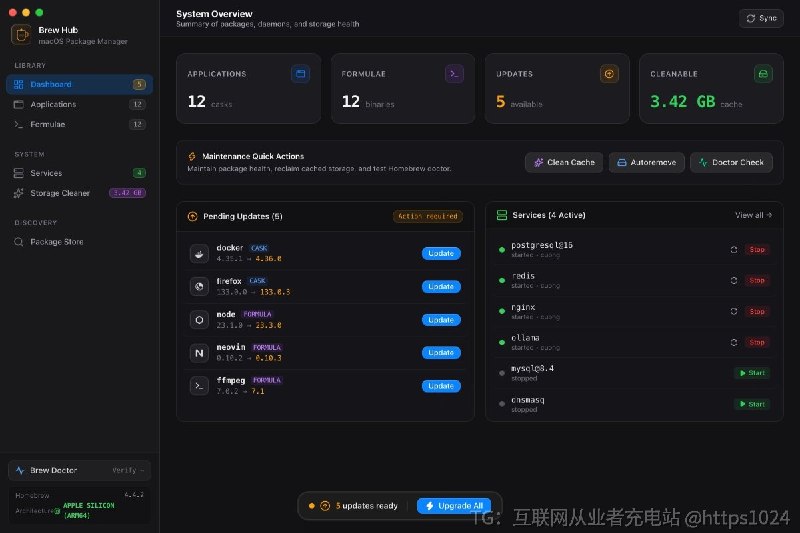Open Applications in the sidebar
This screenshot has height=533, width=800.
click(x=79, y=104)
